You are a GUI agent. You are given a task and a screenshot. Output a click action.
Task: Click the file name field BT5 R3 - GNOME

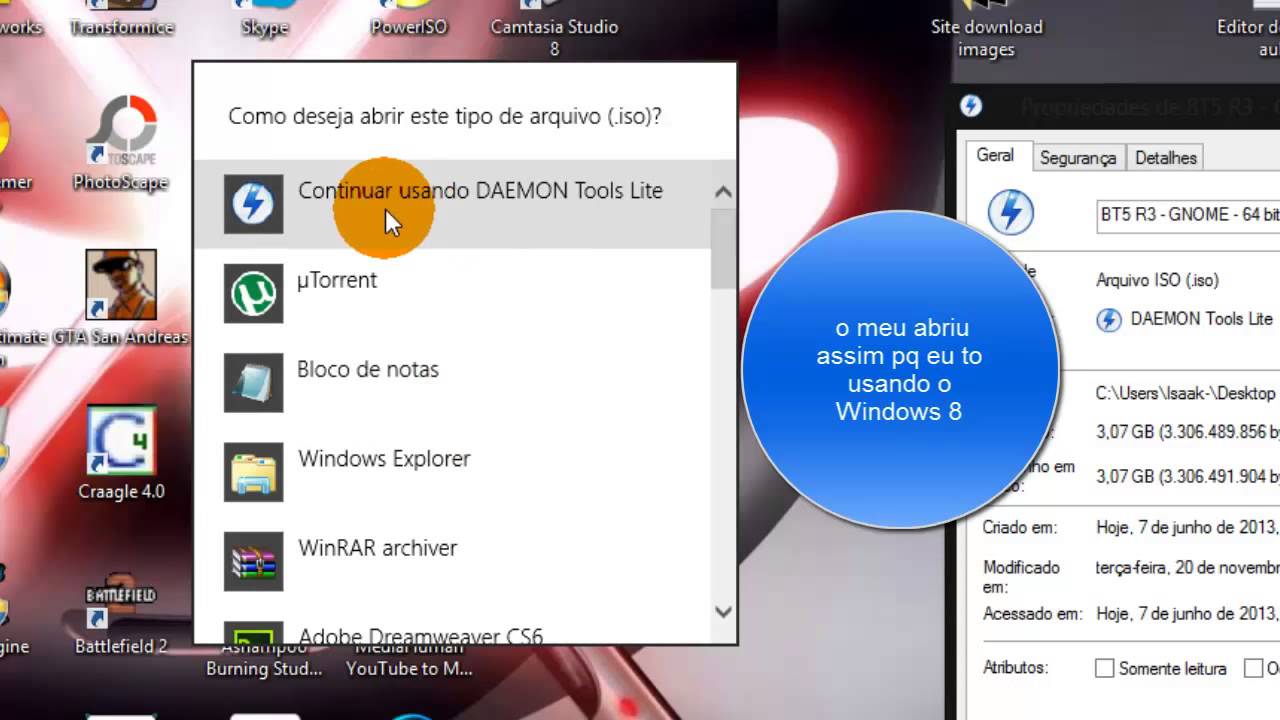(1189, 215)
